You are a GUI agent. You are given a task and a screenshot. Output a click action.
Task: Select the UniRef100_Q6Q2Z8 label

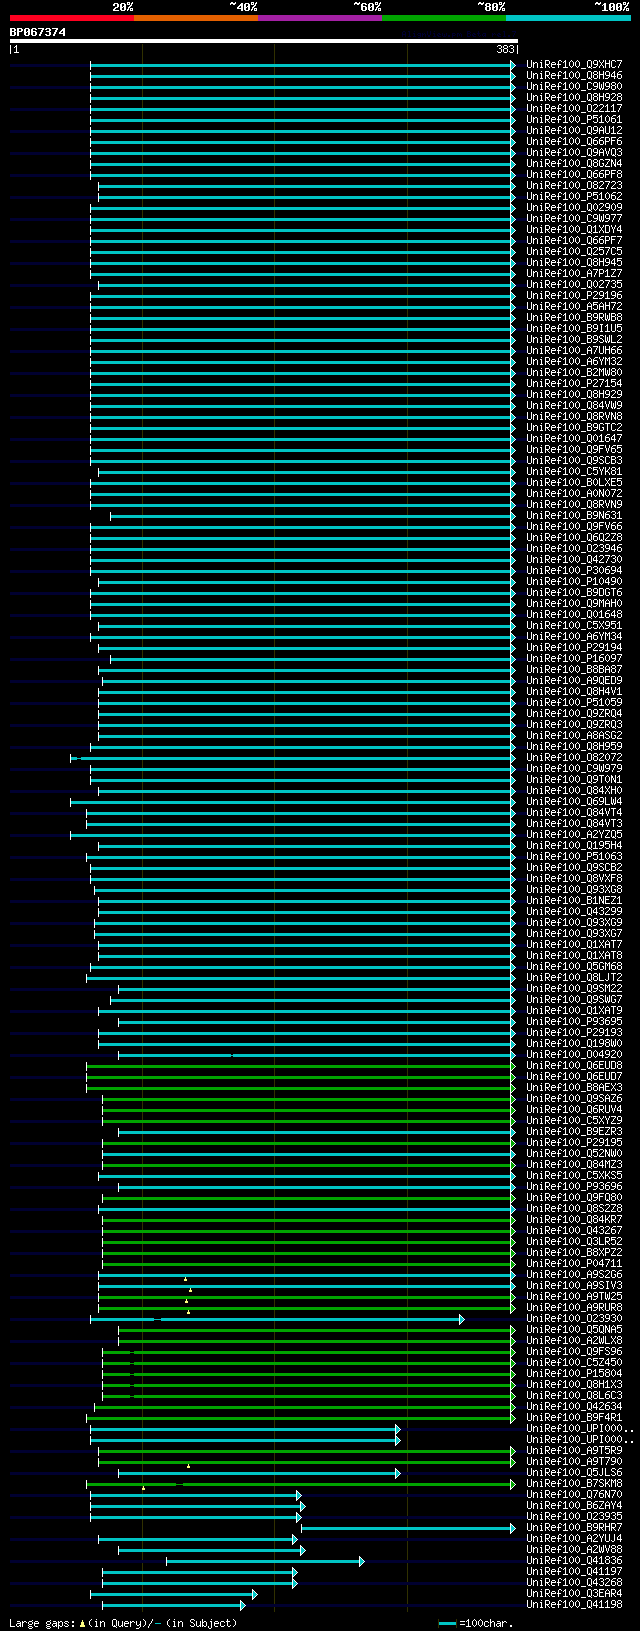574,537
